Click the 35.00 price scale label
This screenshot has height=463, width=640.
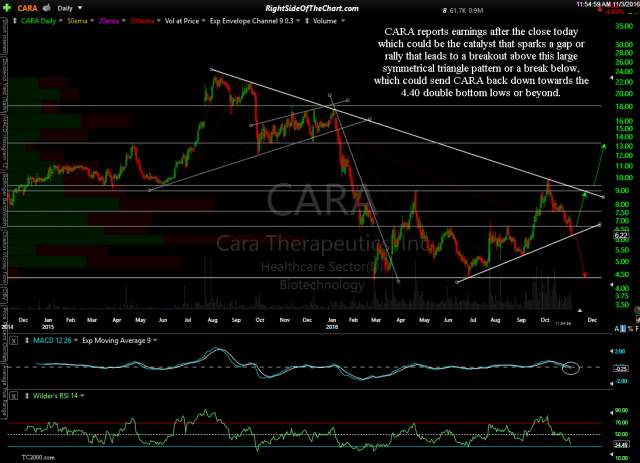click(624, 26)
